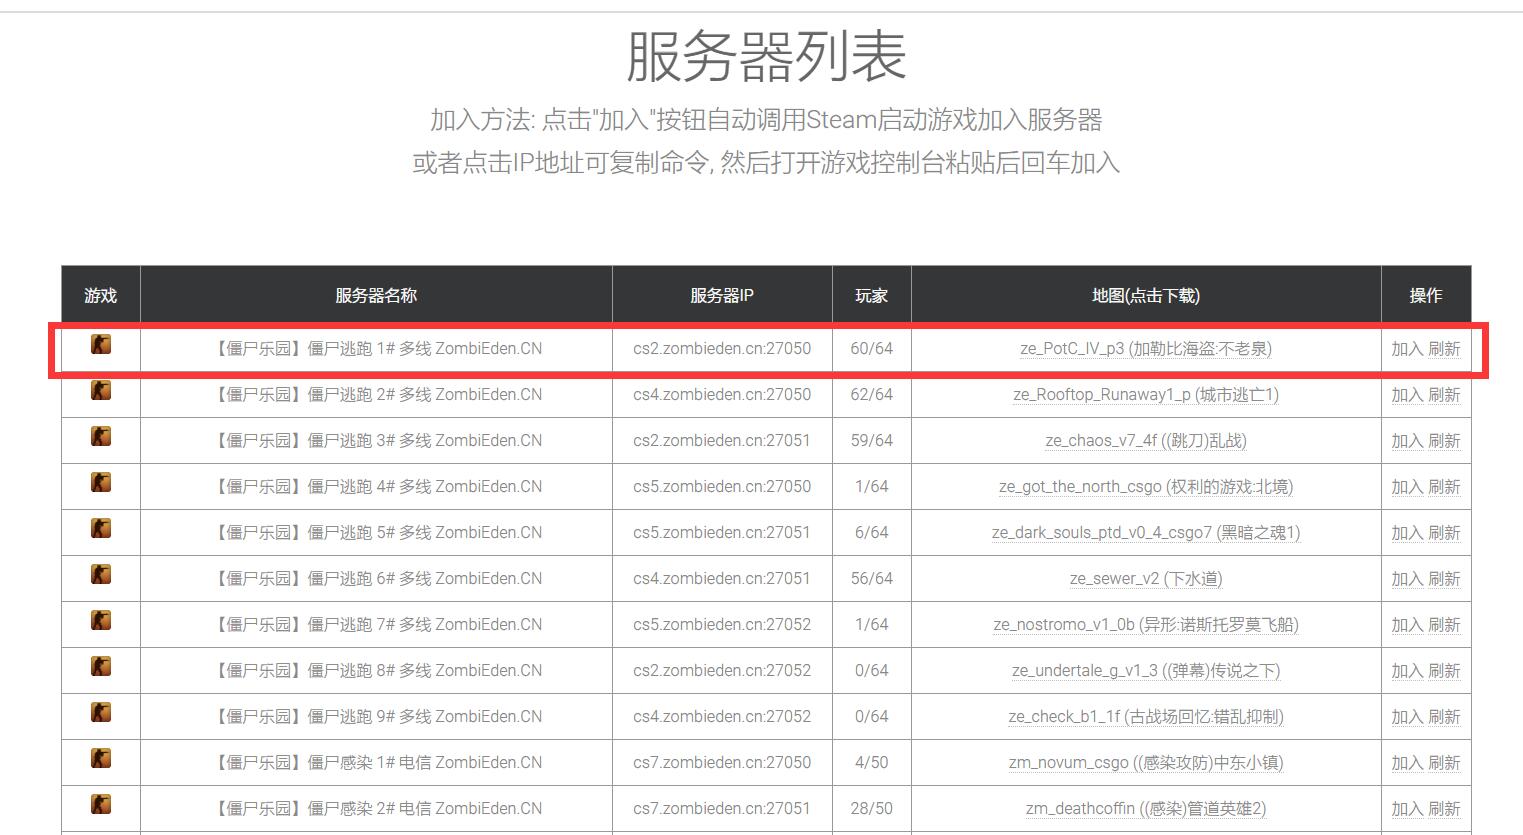
Task: Refresh the 僵尸感染 2# server row
Action: click(1444, 809)
